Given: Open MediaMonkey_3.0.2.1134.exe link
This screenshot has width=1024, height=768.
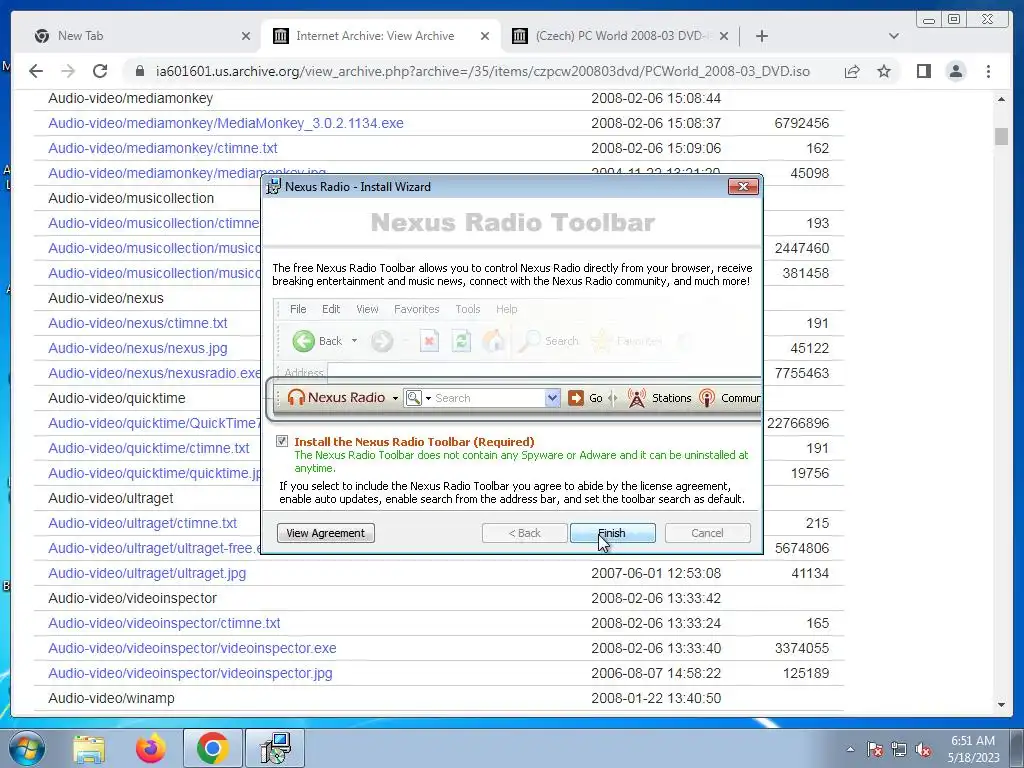Looking at the screenshot, I should (x=226, y=123).
